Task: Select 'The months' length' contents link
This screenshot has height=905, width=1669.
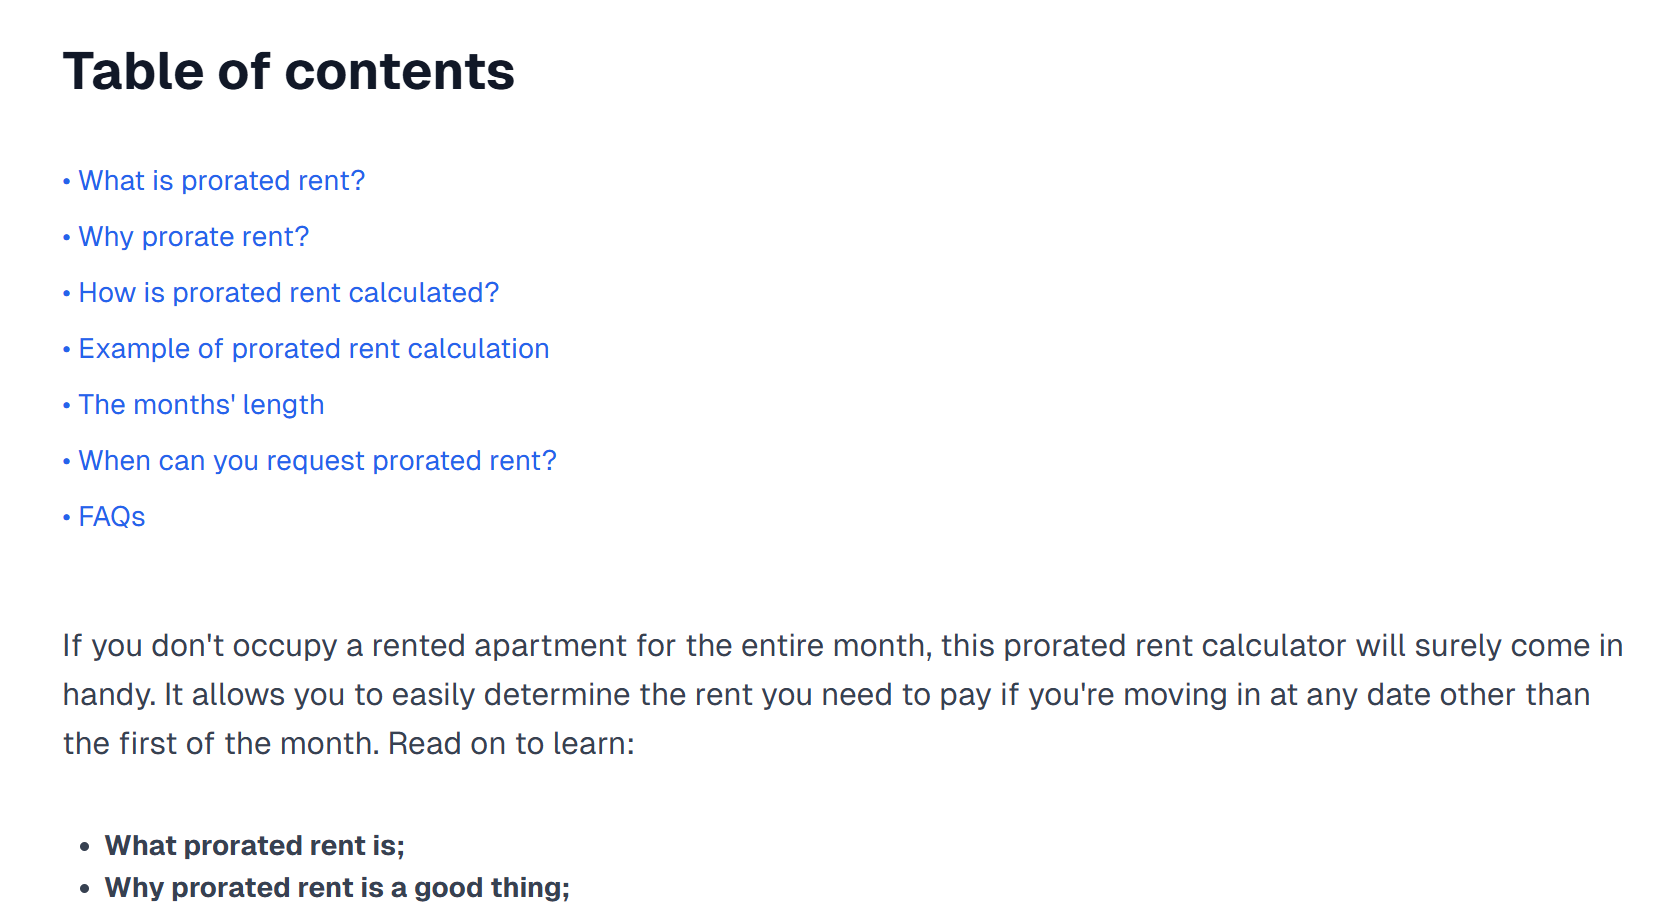Action: point(201,405)
